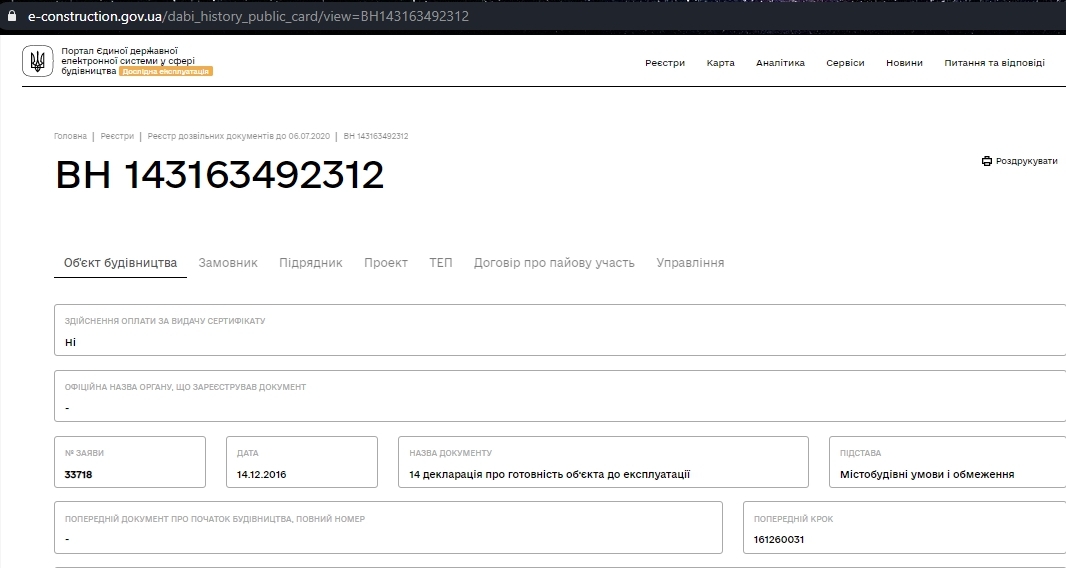Screen dimensions: 1066x568
Task: Go to Реєстри breadcrumb link
Action: point(117,136)
